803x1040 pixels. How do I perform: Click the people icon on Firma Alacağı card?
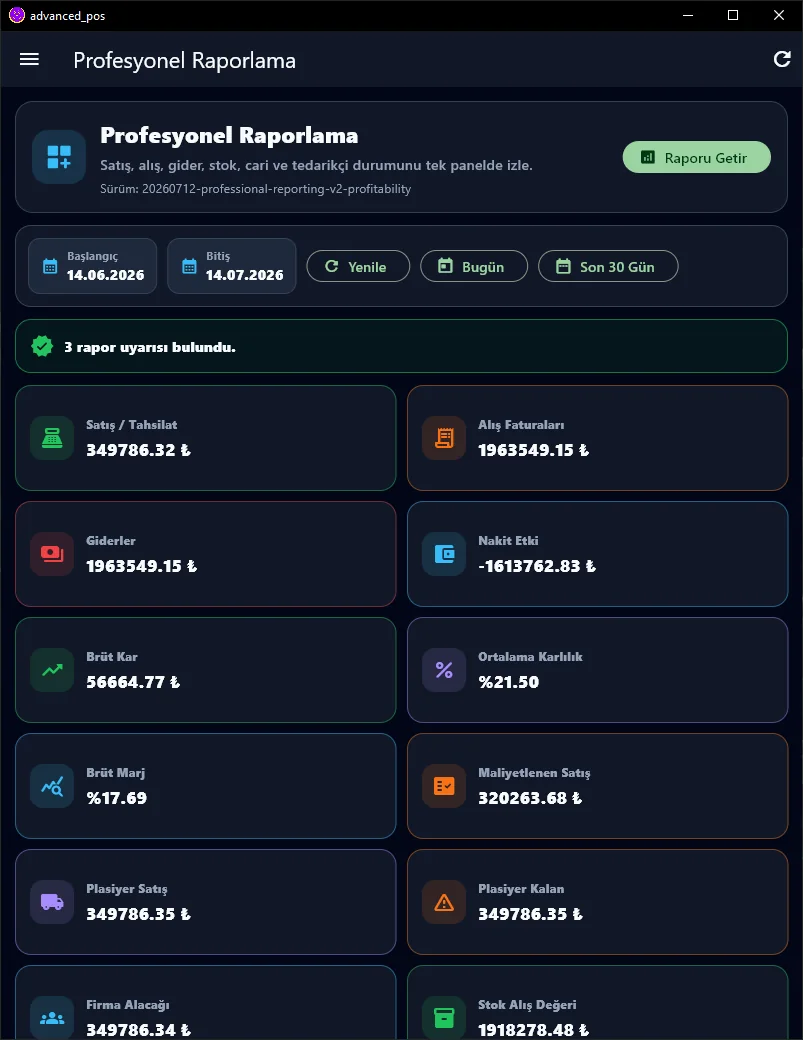[52, 1018]
